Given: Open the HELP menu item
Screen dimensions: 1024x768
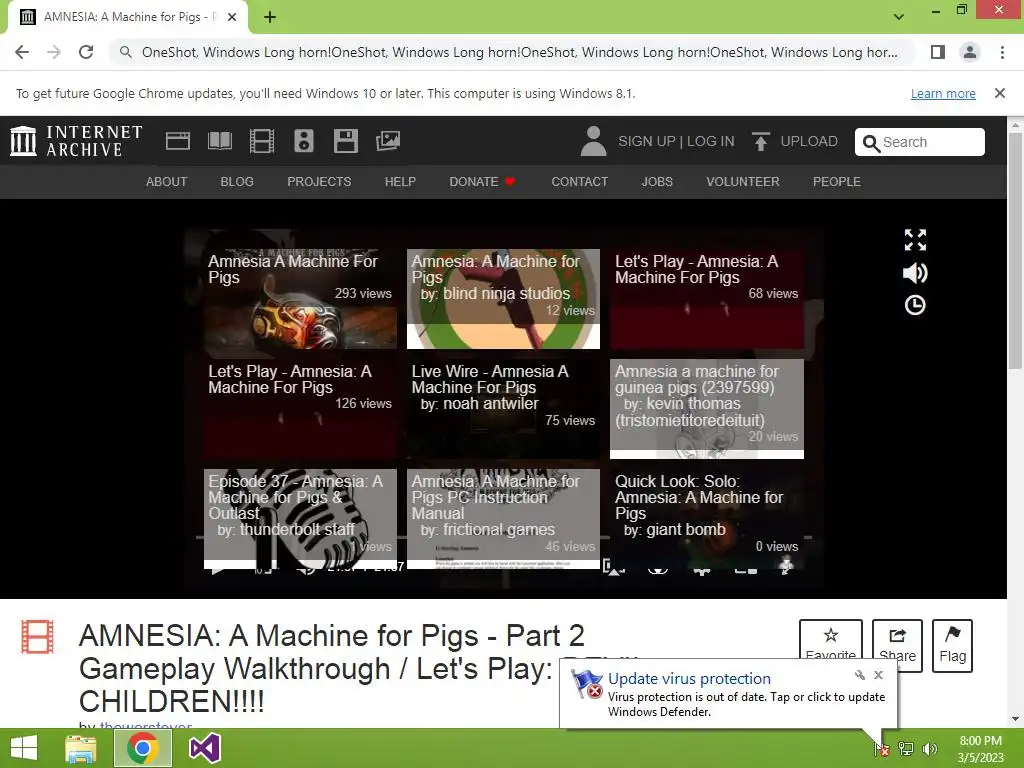Looking at the screenshot, I should tap(400, 182).
